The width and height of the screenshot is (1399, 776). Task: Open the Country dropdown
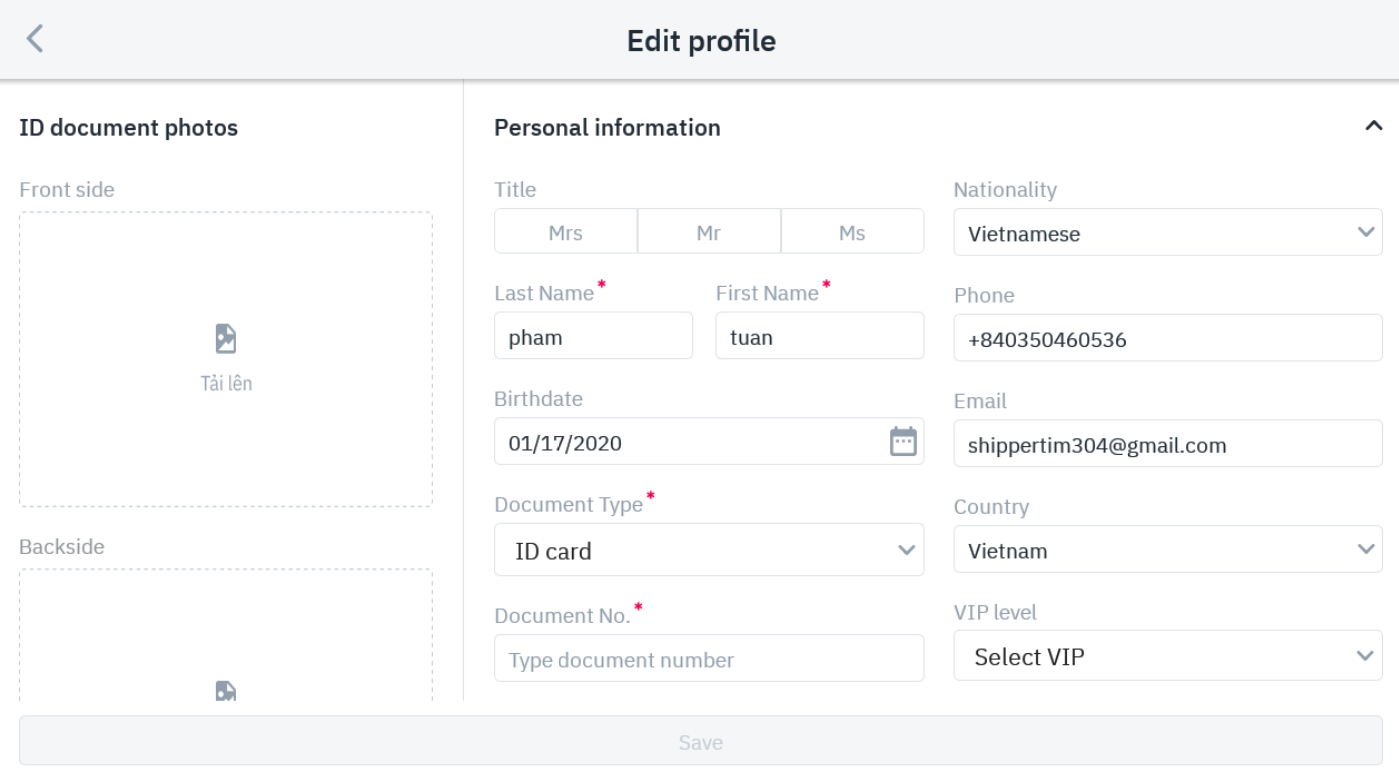pyautogui.click(x=1167, y=550)
